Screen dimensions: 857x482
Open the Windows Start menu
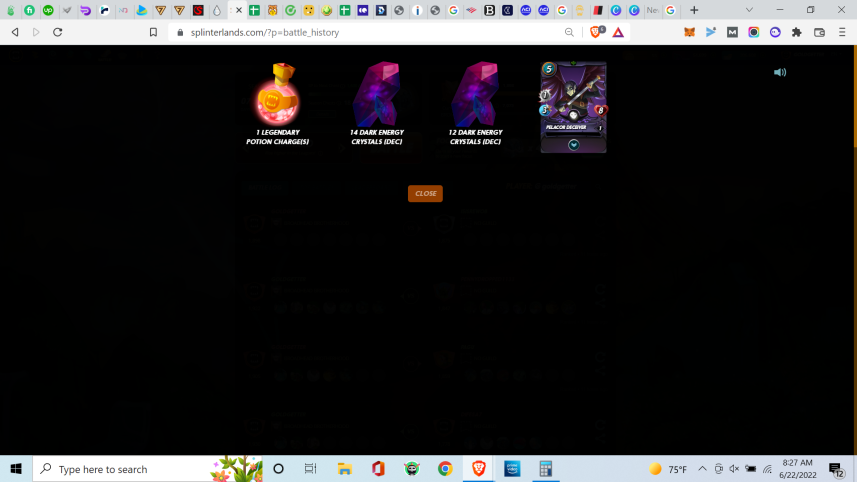[16, 469]
